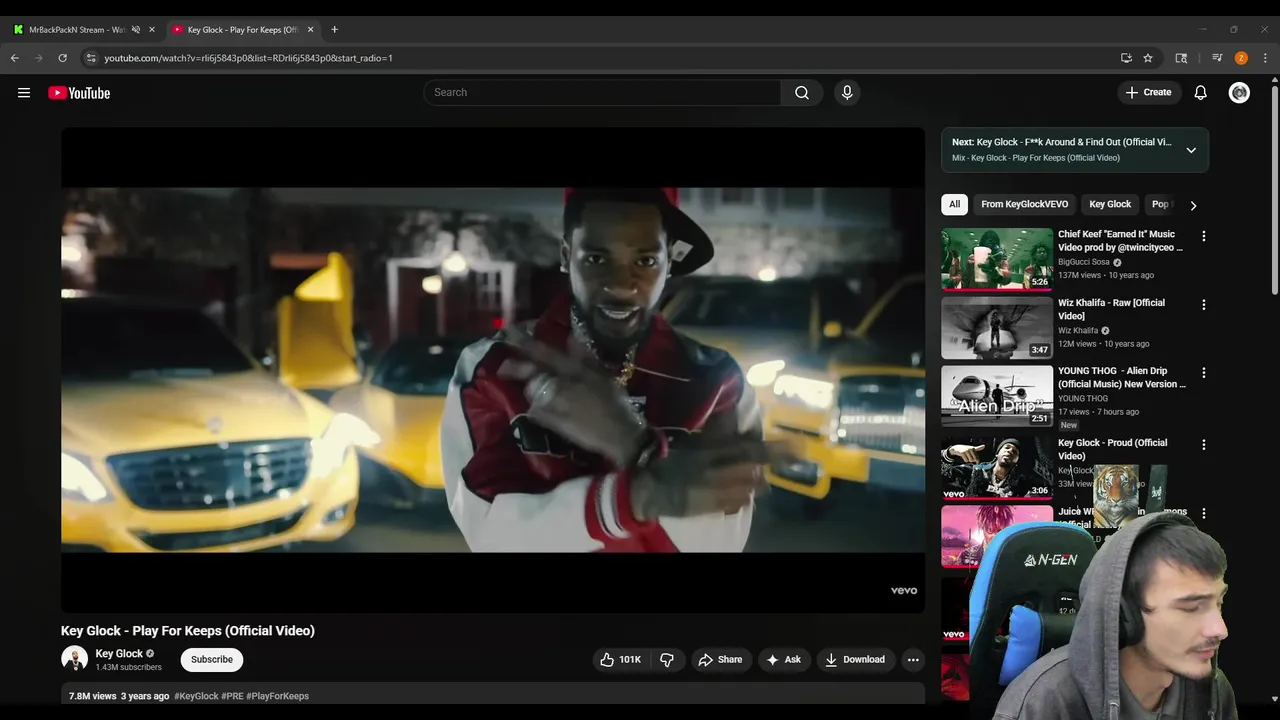Open Alien Drip video thumbnail
Screen dimensions: 1280x720
click(x=997, y=395)
